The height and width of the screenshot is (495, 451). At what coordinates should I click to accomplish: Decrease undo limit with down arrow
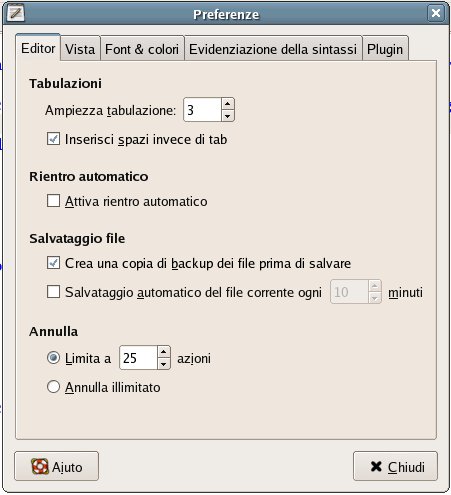(x=164, y=364)
